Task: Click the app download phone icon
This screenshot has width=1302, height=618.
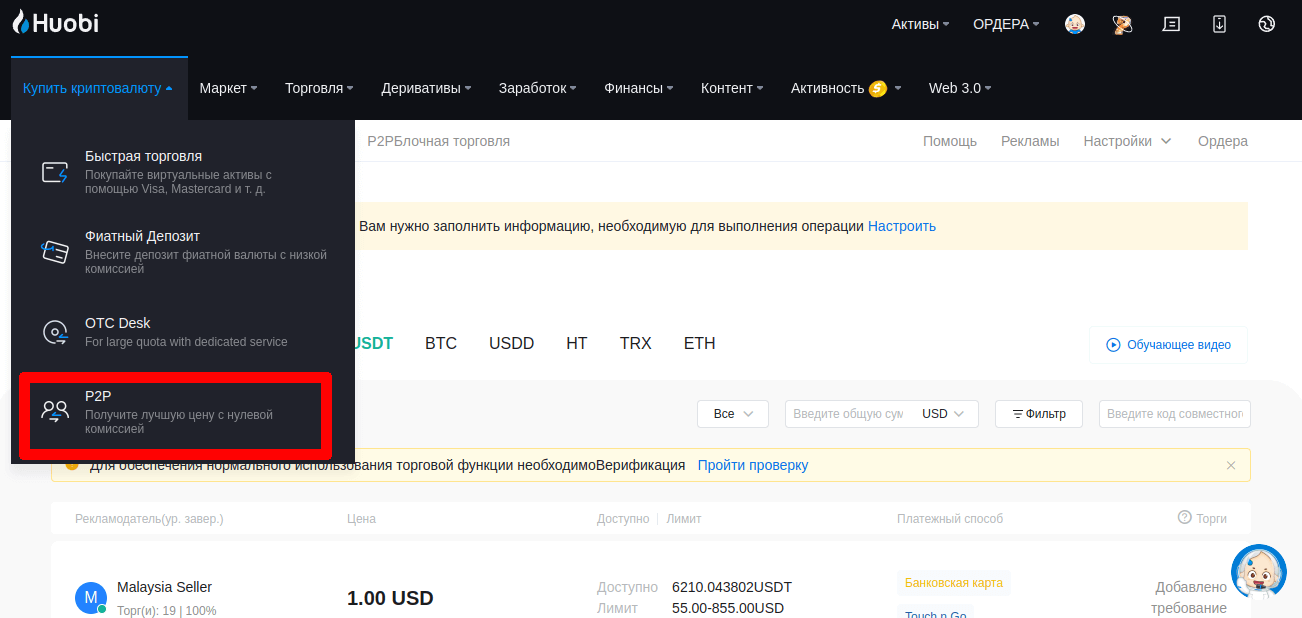Action: coord(1219,24)
